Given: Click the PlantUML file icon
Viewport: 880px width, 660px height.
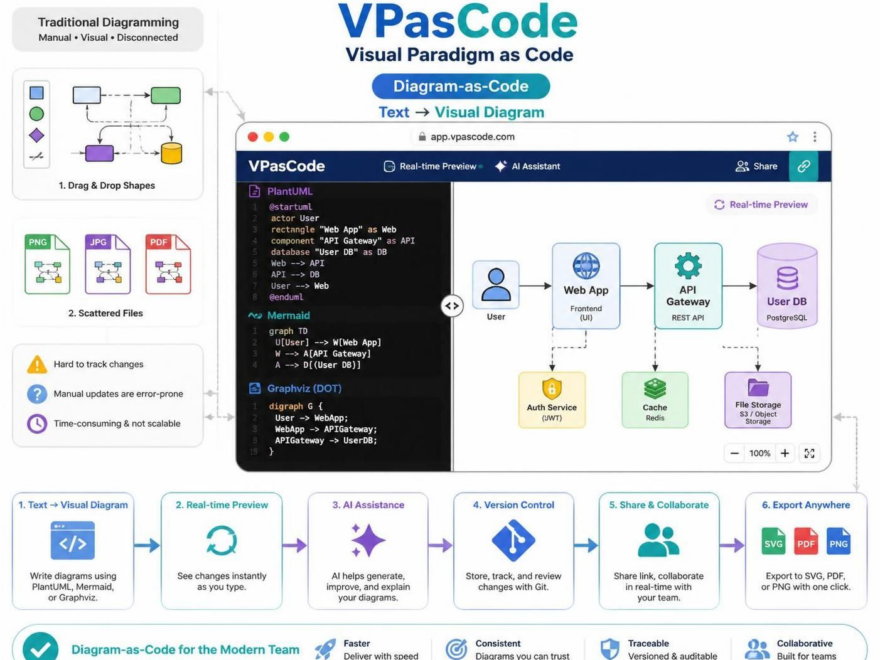Looking at the screenshot, I should (254, 191).
